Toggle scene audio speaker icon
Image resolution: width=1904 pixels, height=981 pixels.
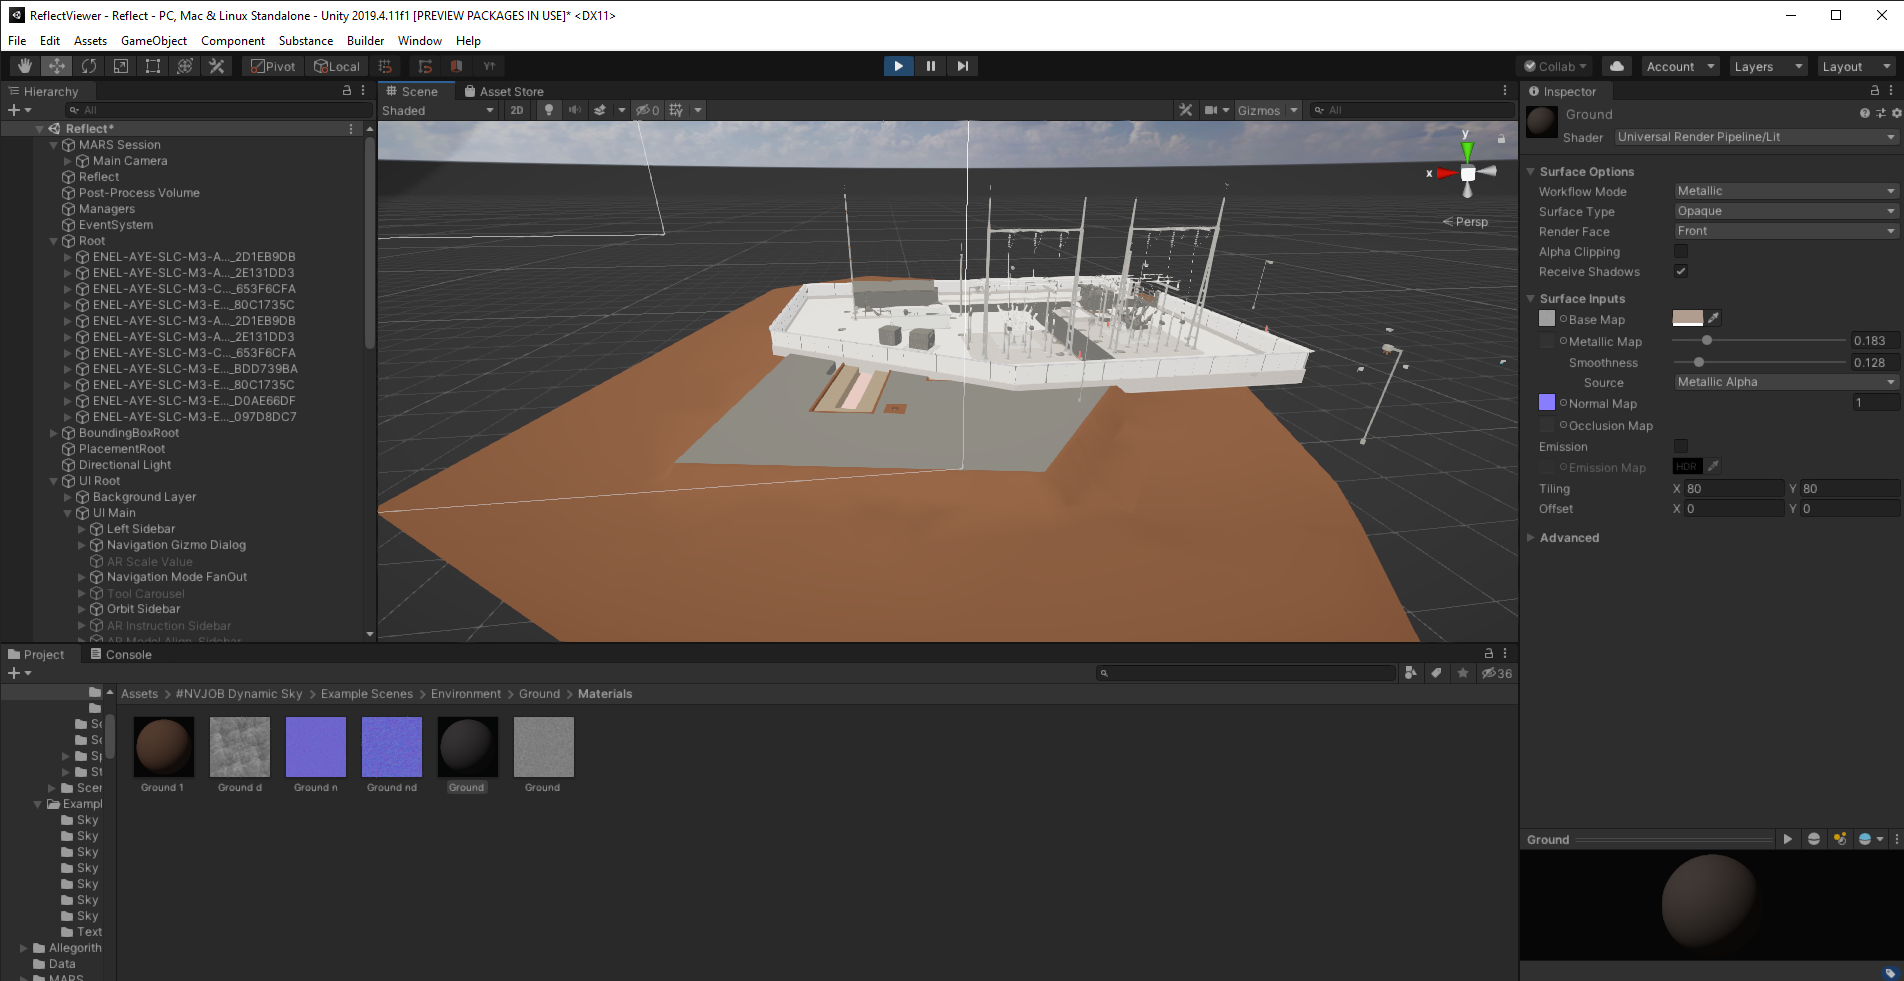pyautogui.click(x=575, y=110)
